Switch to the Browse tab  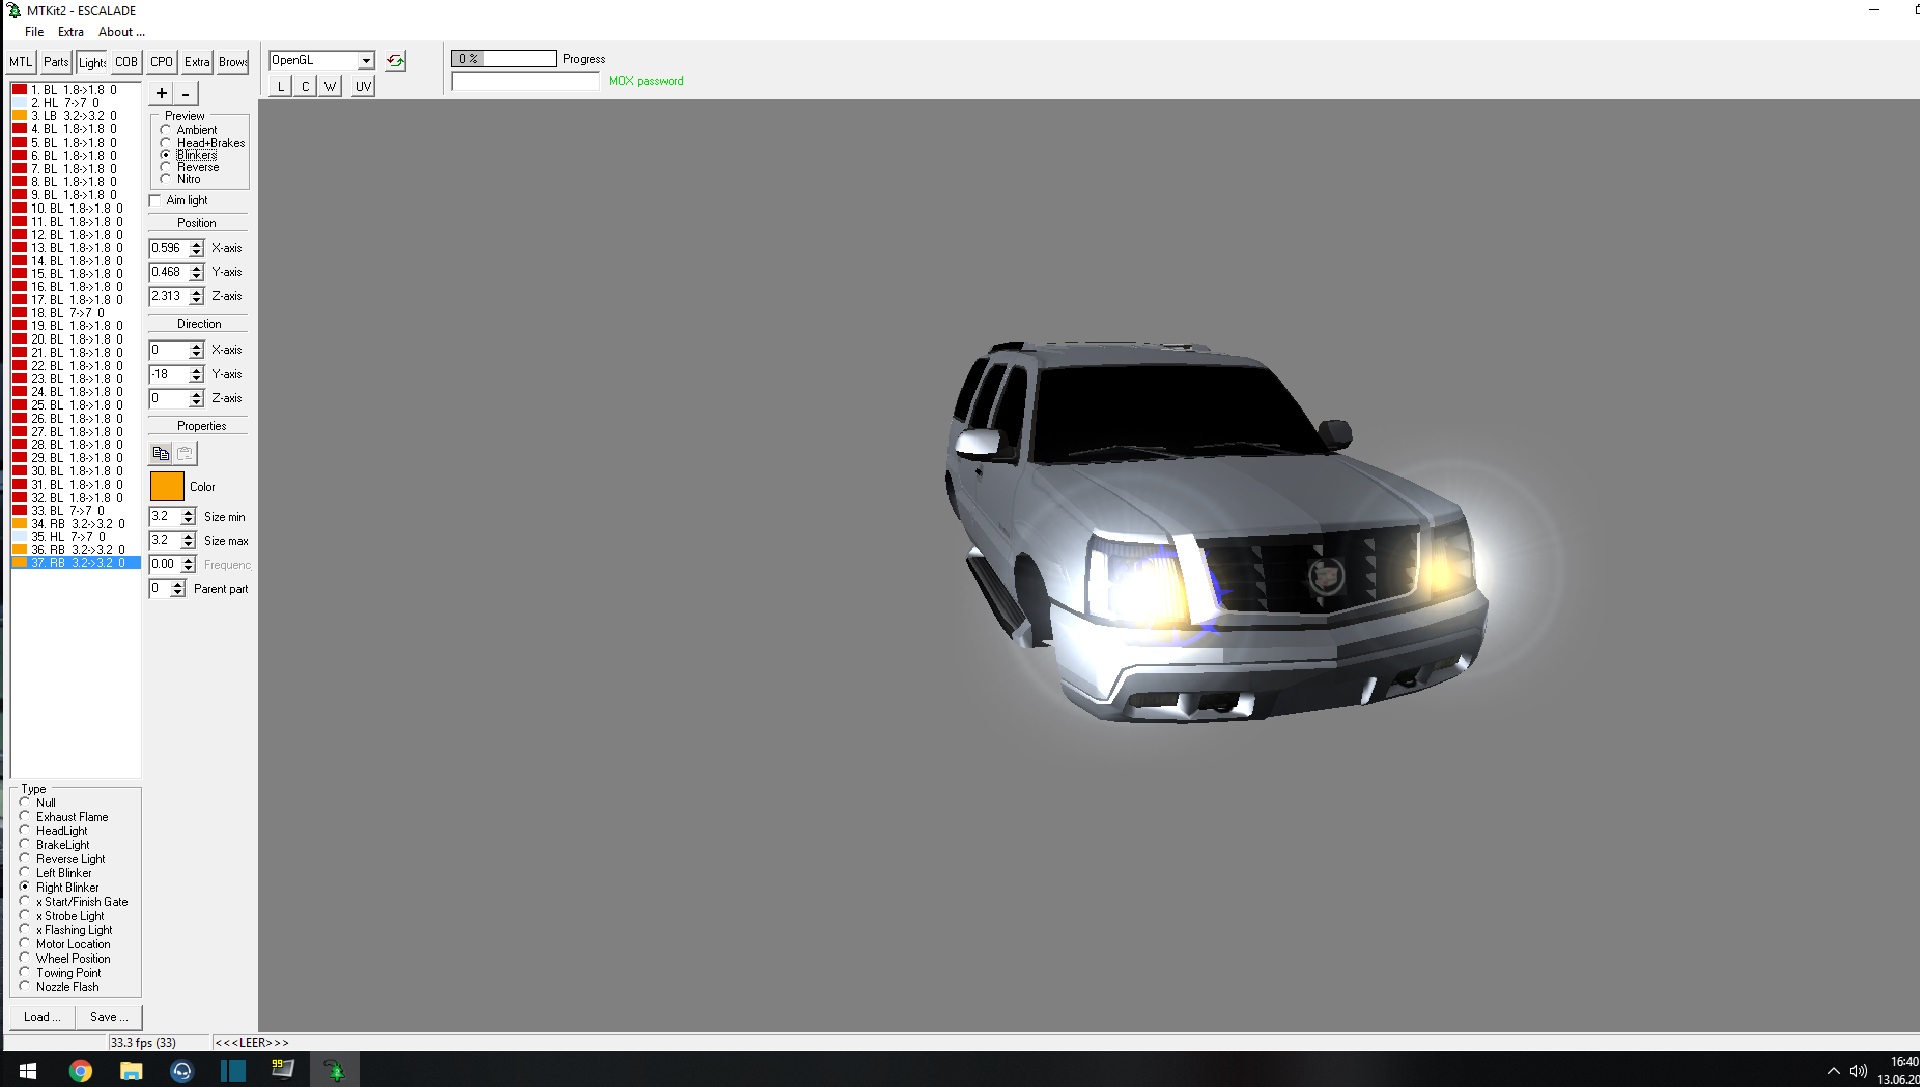click(233, 62)
